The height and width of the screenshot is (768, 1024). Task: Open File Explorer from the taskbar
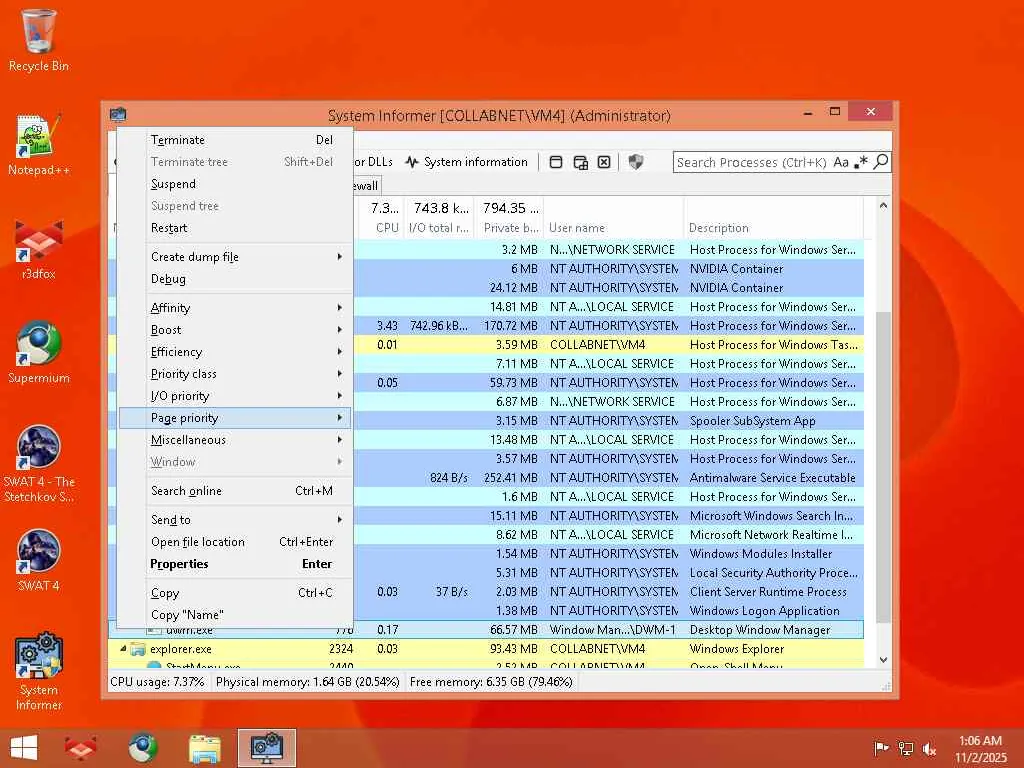[x=204, y=748]
